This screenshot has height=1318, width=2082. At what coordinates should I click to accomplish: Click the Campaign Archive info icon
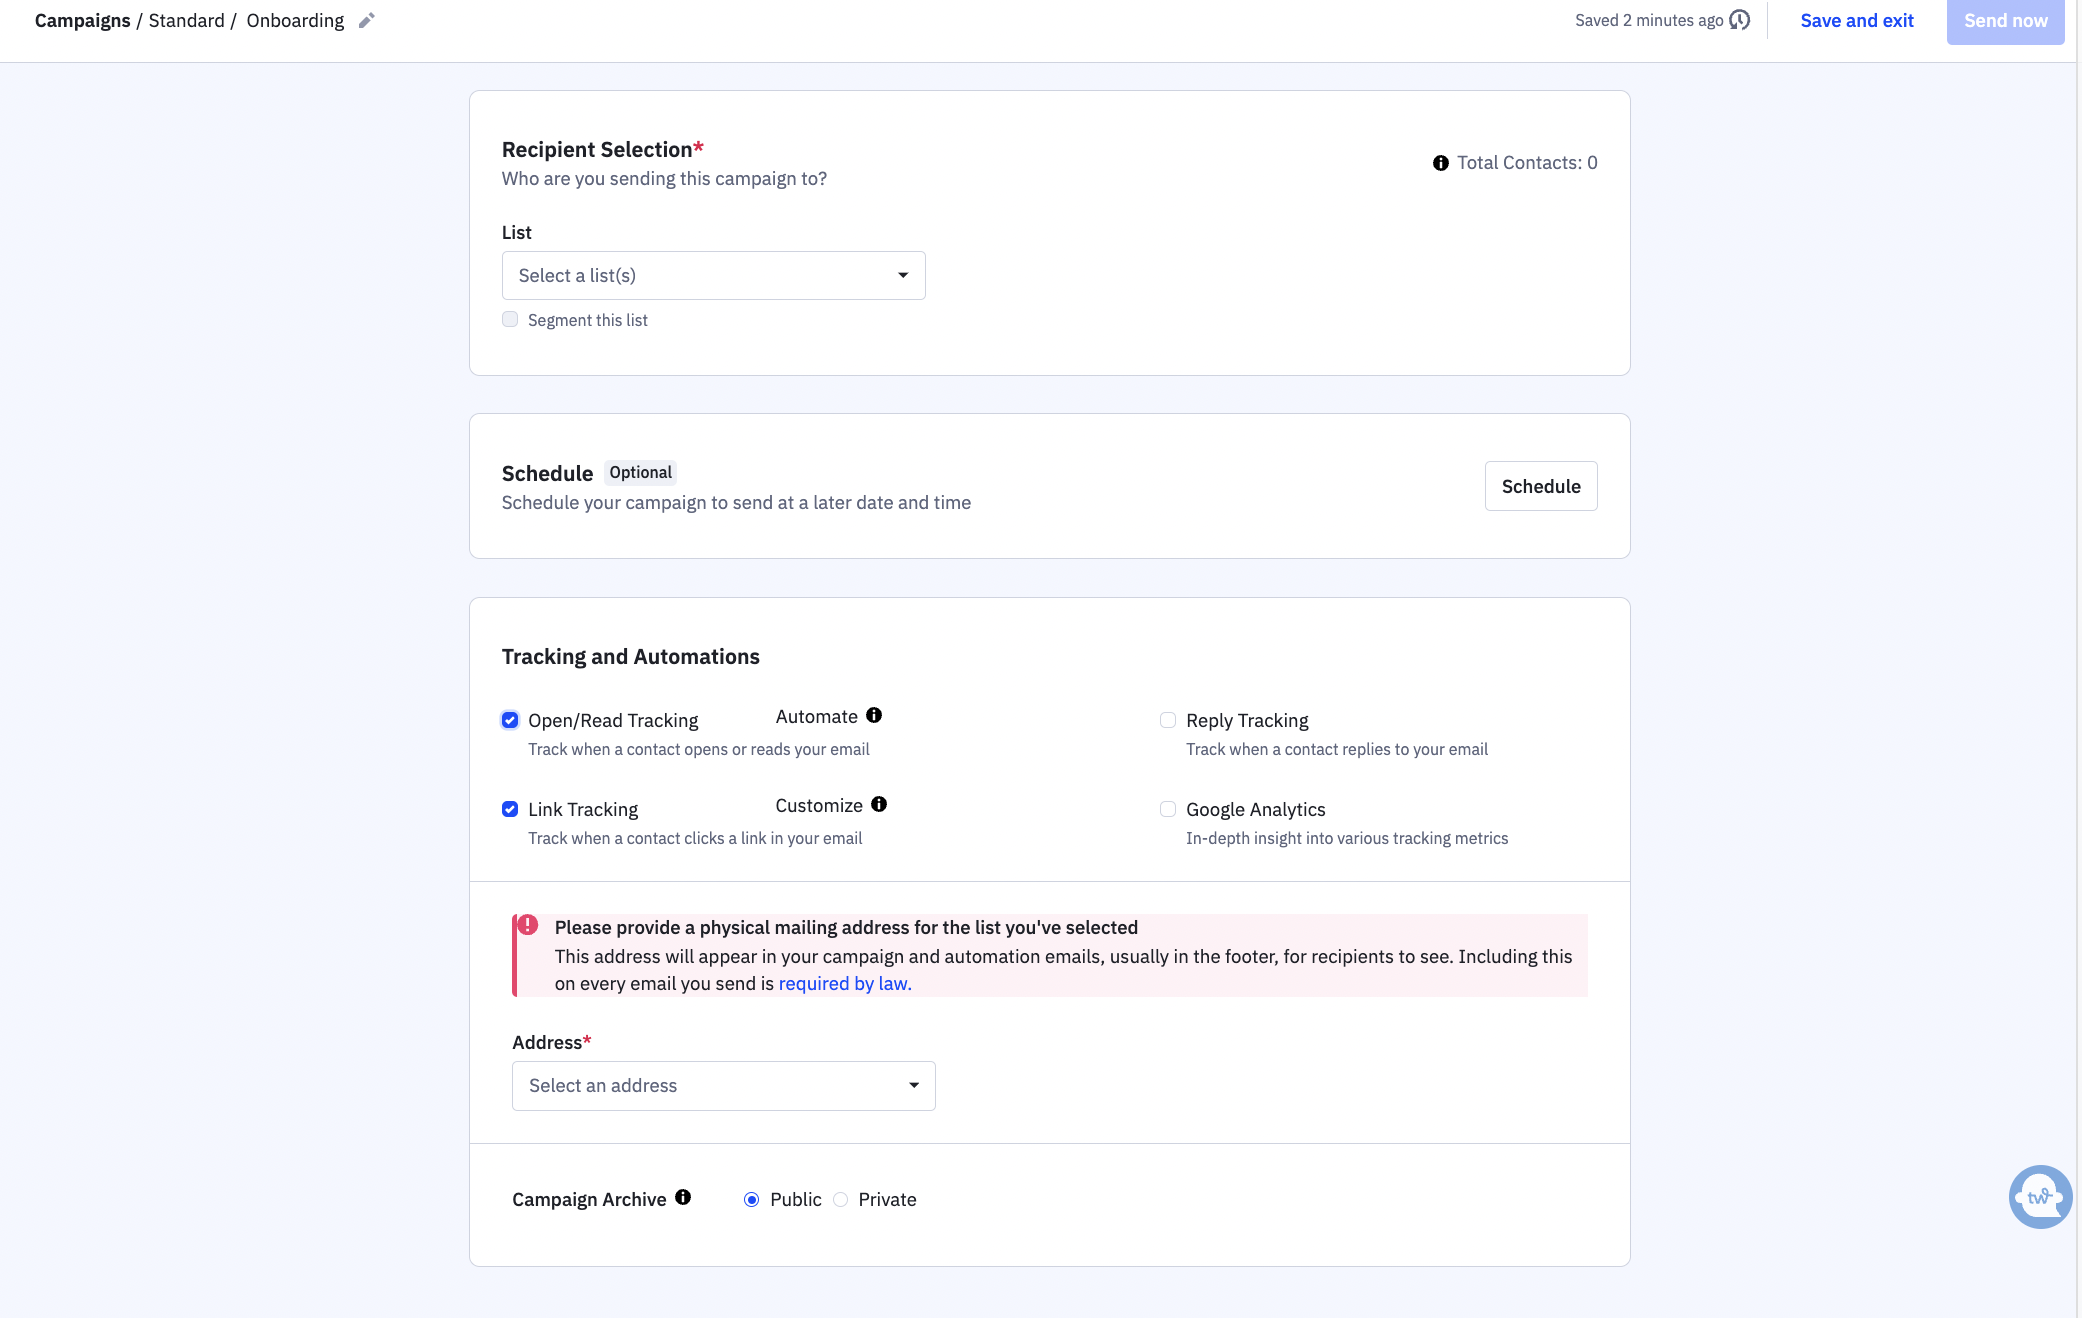tap(683, 1198)
